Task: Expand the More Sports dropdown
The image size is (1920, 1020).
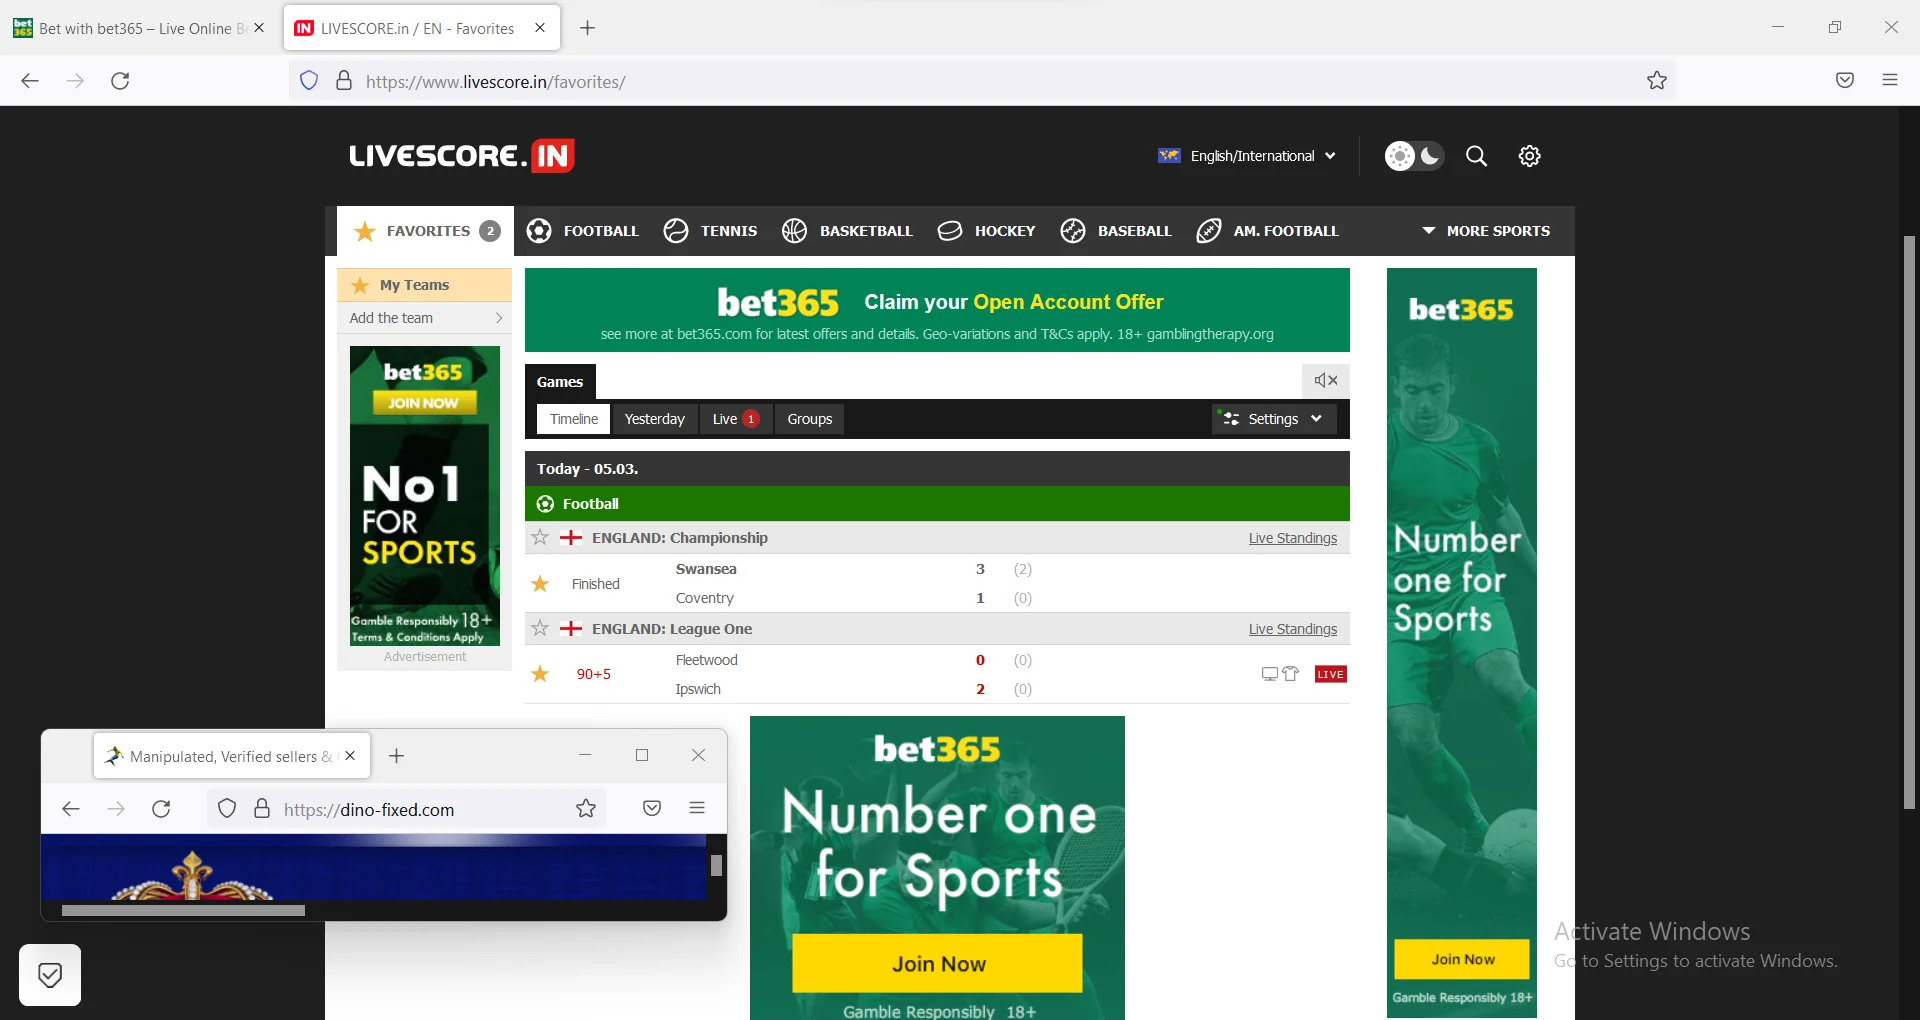Action: (1486, 231)
